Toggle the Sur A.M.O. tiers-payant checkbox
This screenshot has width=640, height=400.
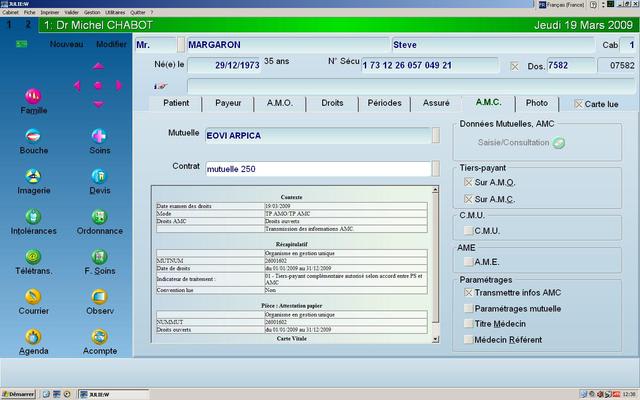pyautogui.click(x=469, y=182)
